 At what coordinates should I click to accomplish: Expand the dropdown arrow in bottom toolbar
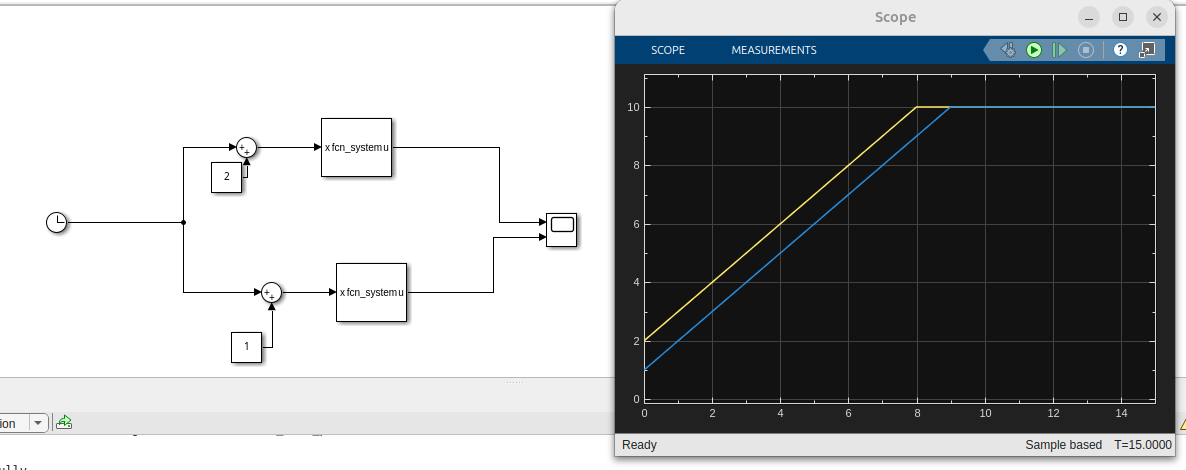point(39,423)
